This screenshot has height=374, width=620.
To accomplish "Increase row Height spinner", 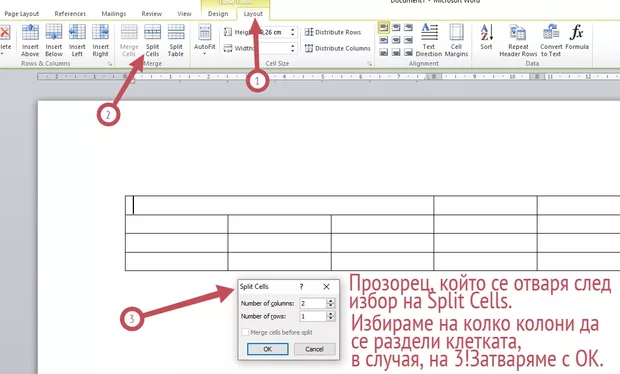I will pos(293,30).
